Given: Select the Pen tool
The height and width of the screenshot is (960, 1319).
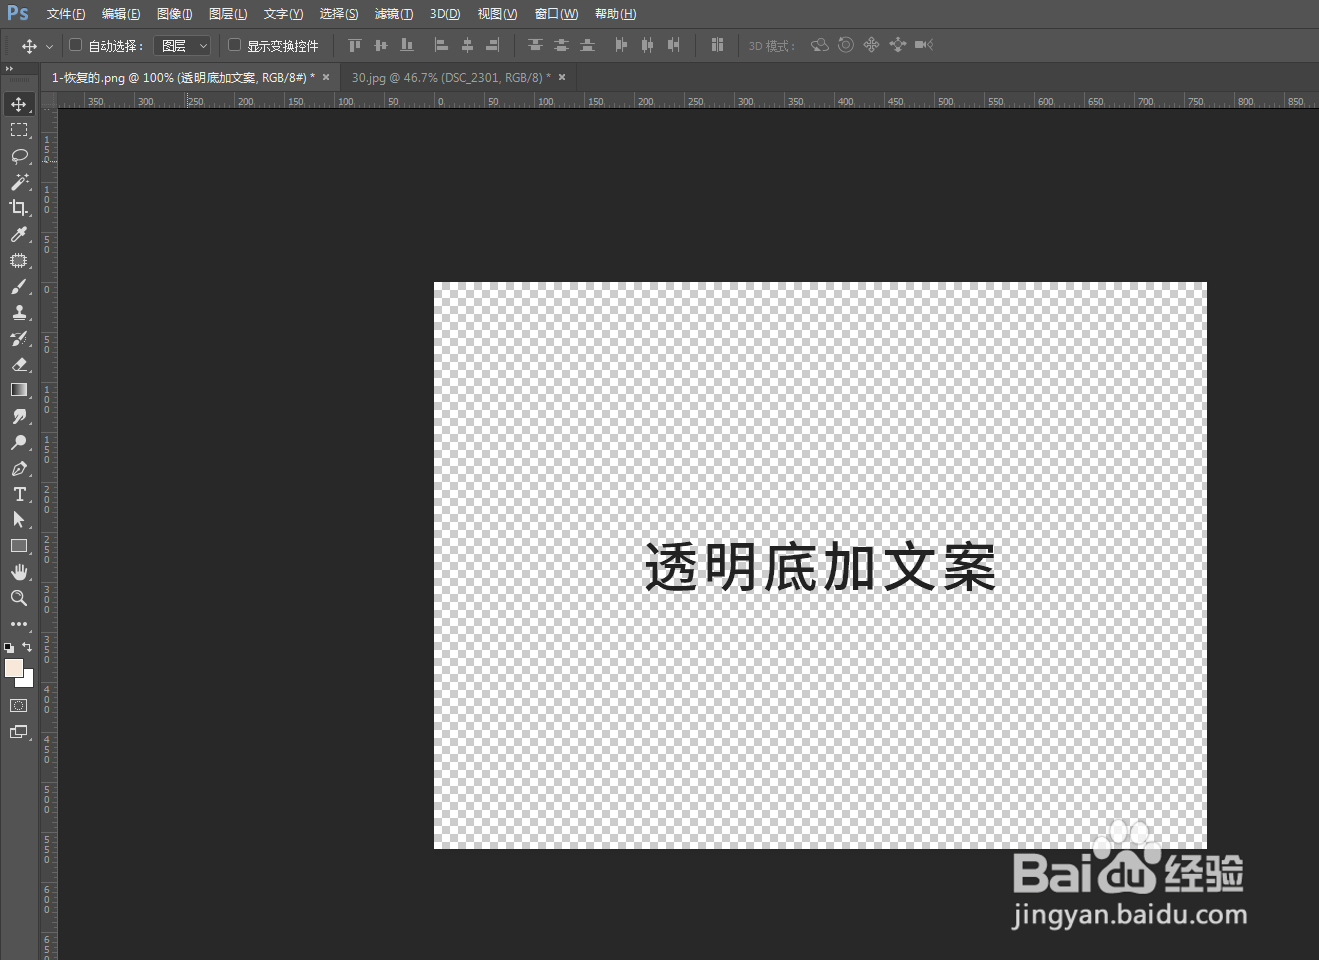Looking at the screenshot, I should [x=19, y=468].
